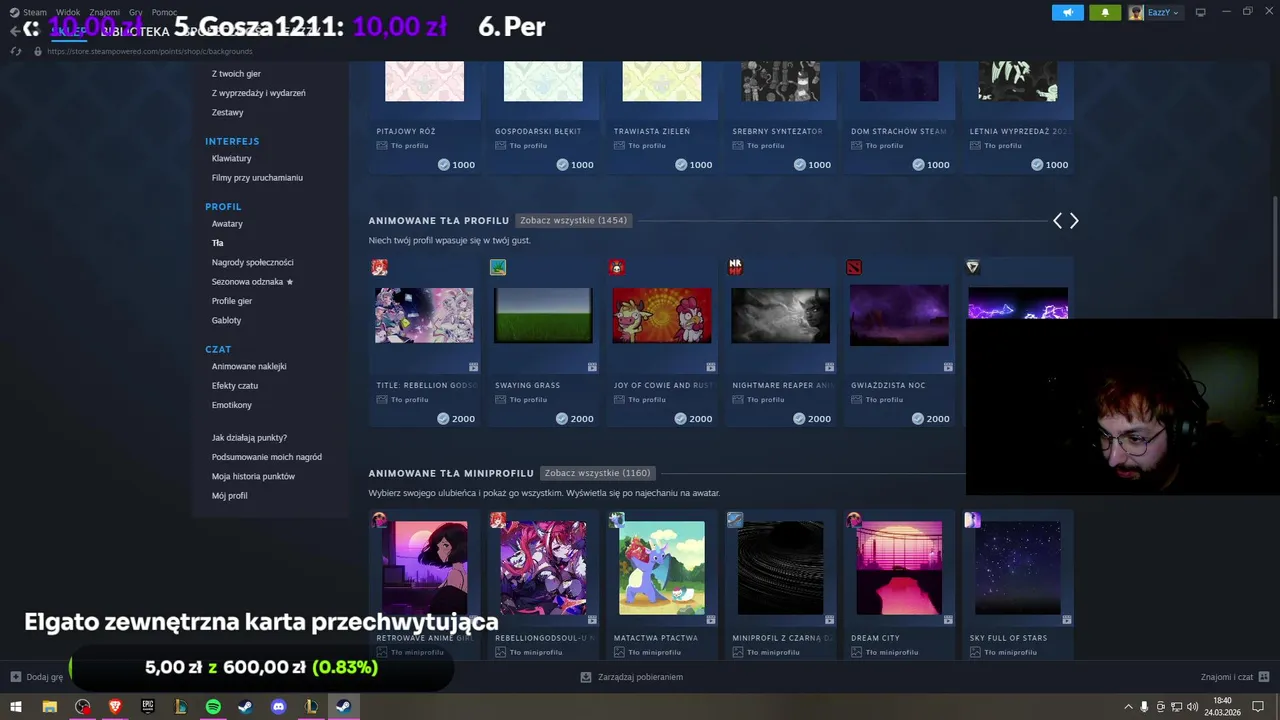Select Z wyprzedaży i wydarzeń
Screen dimensions: 1280x720
258,93
